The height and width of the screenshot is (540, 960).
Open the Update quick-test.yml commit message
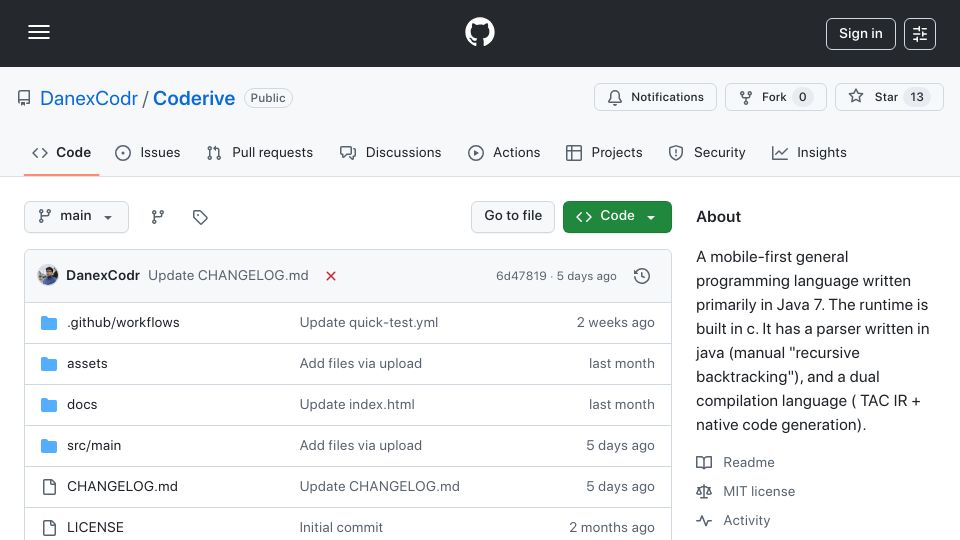click(x=369, y=323)
